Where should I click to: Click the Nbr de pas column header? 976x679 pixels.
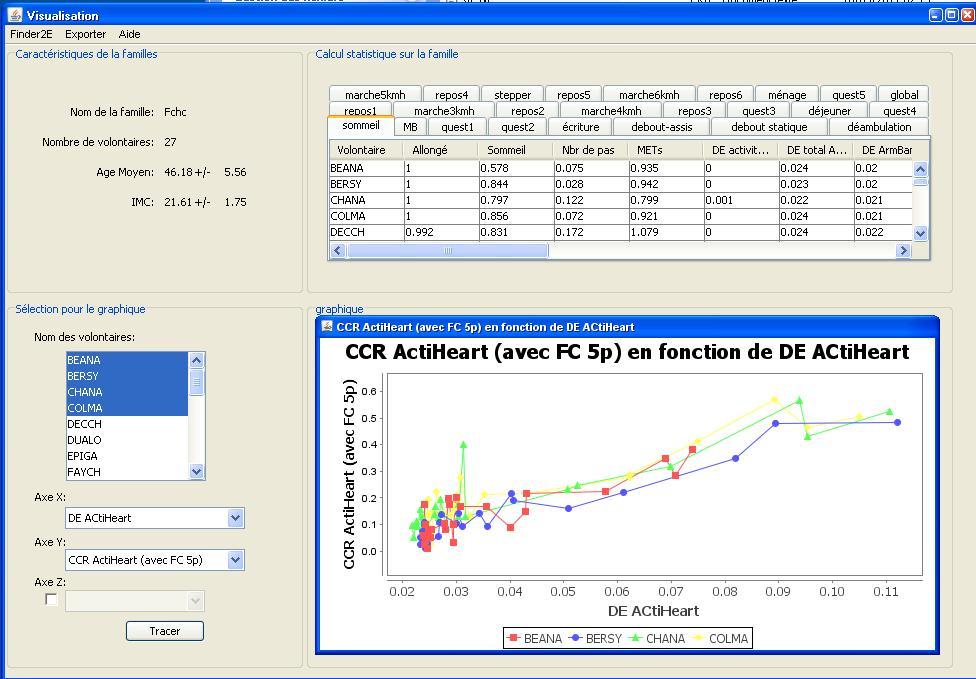click(x=590, y=150)
